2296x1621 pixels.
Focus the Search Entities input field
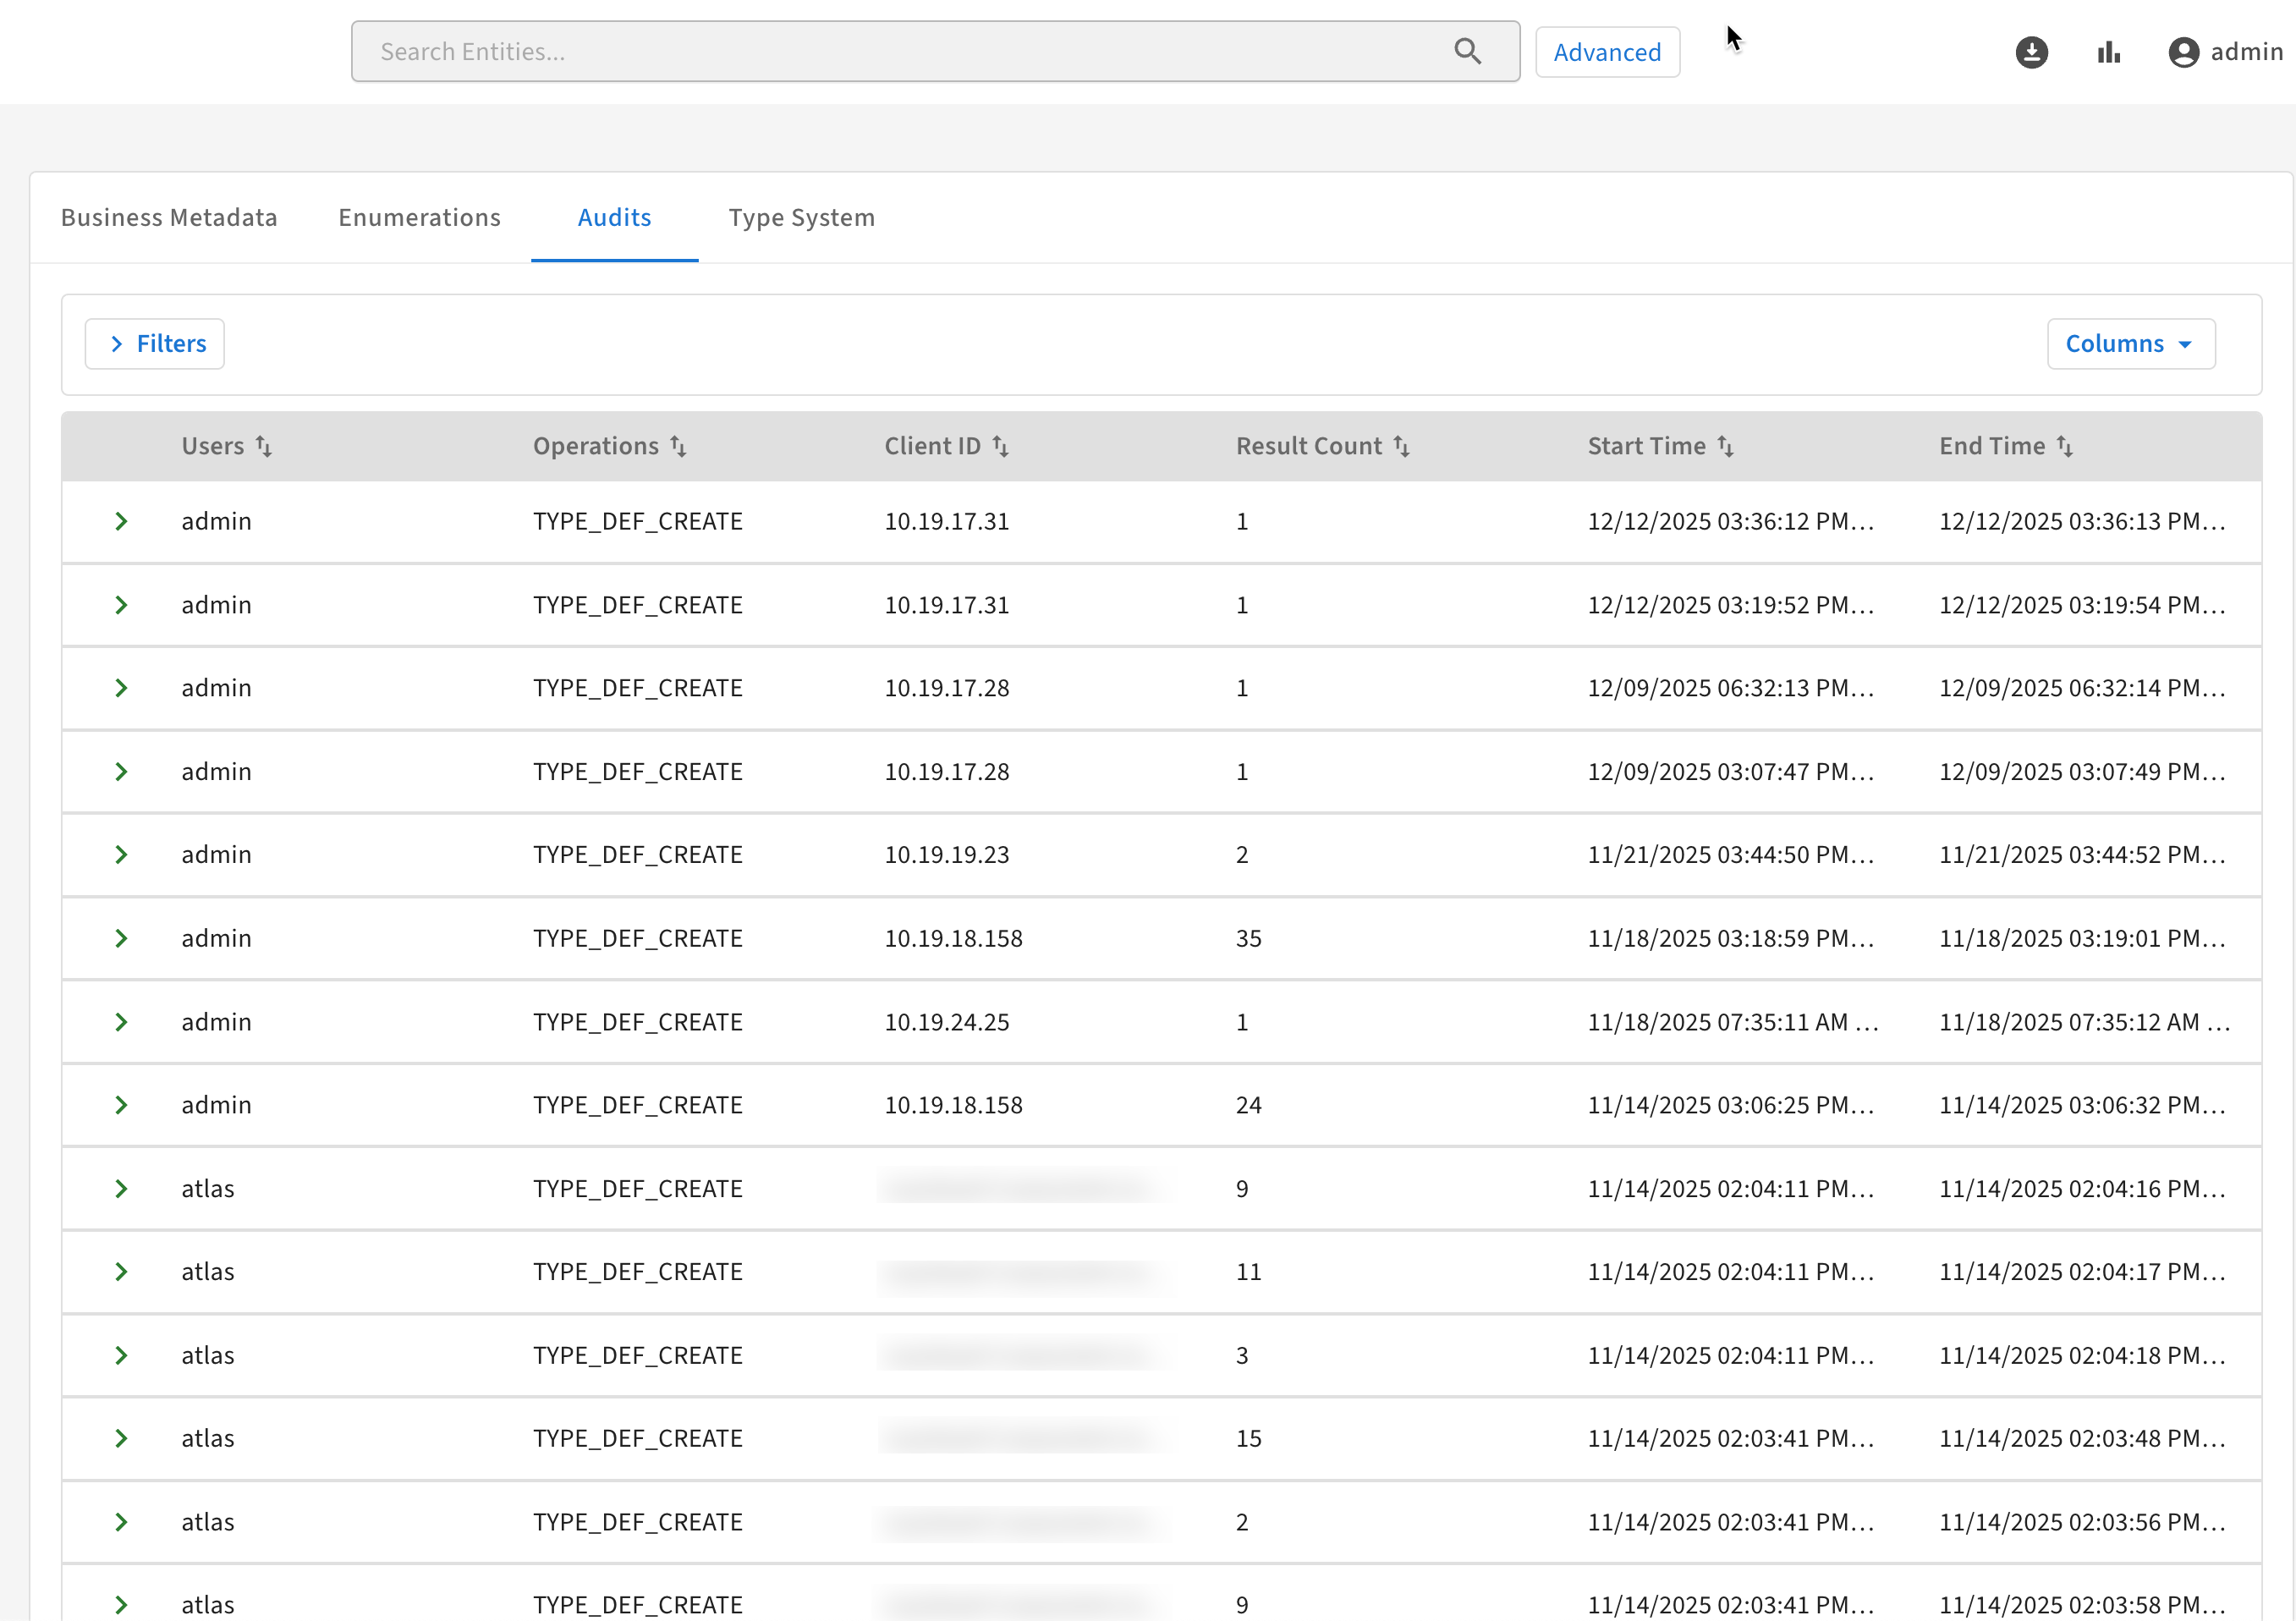tap(900, 52)
